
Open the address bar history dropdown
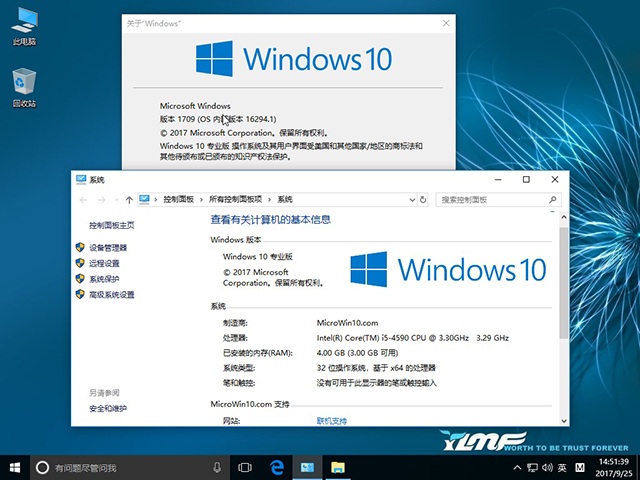(412, 200)
